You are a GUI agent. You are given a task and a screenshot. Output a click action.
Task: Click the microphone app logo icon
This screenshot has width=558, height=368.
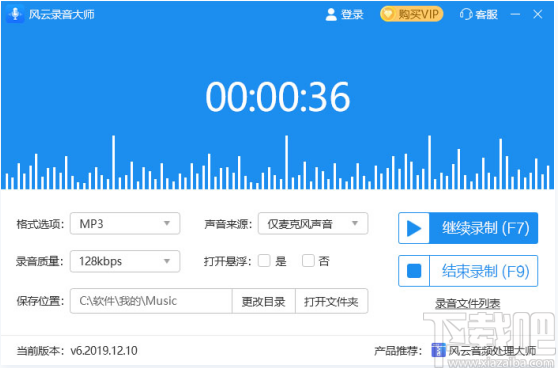coord(15,14)
